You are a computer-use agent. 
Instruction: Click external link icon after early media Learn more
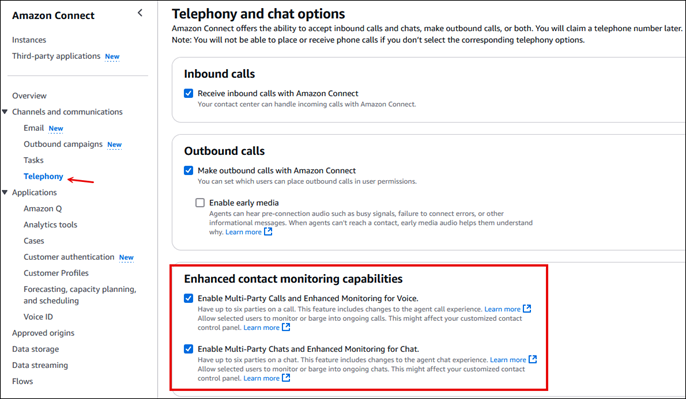(x=268, y=232)
